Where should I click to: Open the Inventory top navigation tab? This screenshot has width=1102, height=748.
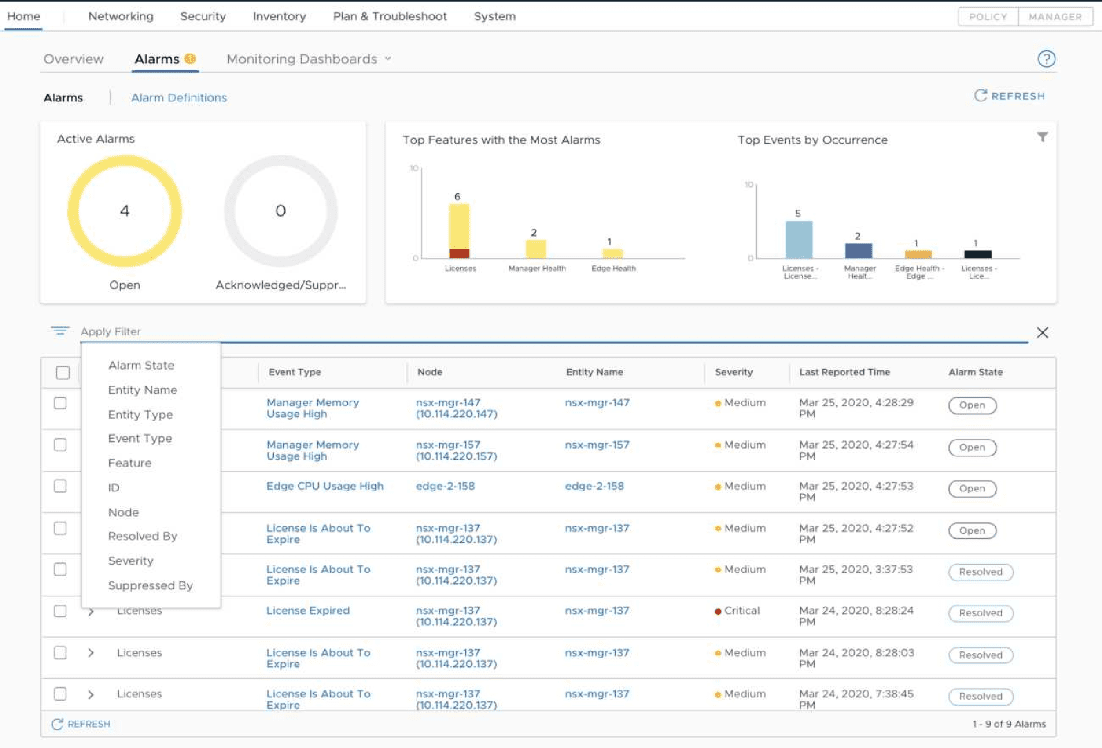pyautogui.click(x=280, y=16)
